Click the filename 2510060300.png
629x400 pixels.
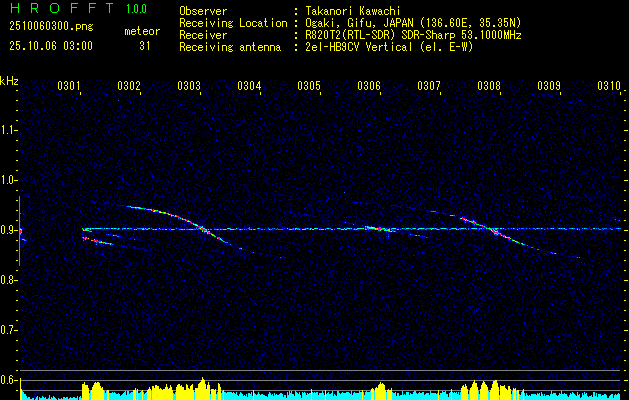coord(51,26)
